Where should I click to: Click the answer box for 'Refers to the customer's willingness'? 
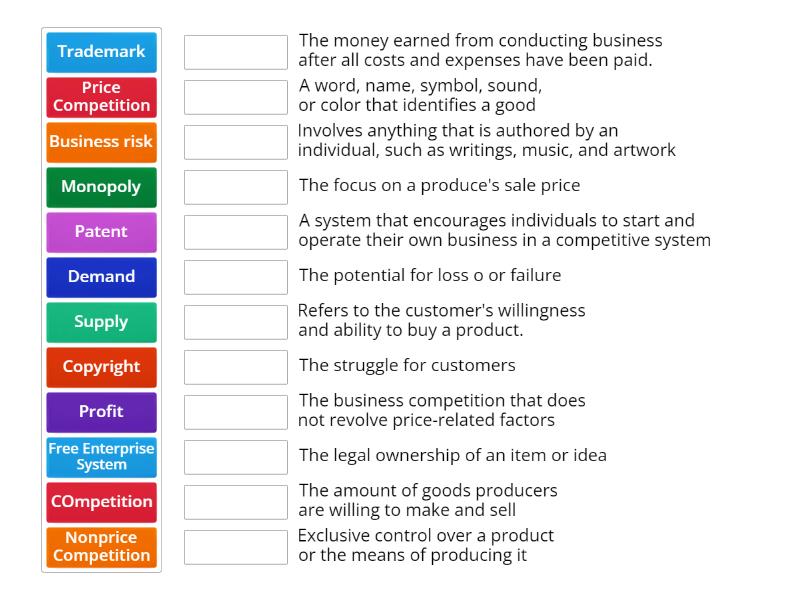235,322
